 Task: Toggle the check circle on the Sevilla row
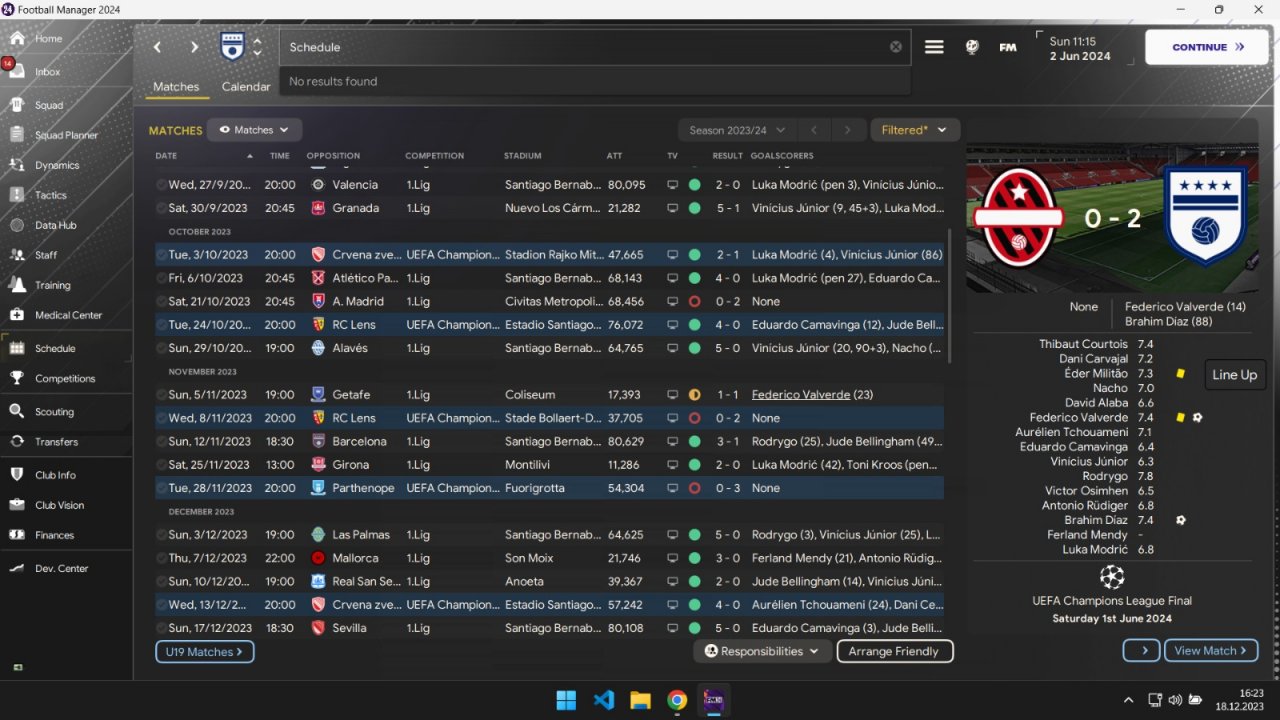click(161, 628)
